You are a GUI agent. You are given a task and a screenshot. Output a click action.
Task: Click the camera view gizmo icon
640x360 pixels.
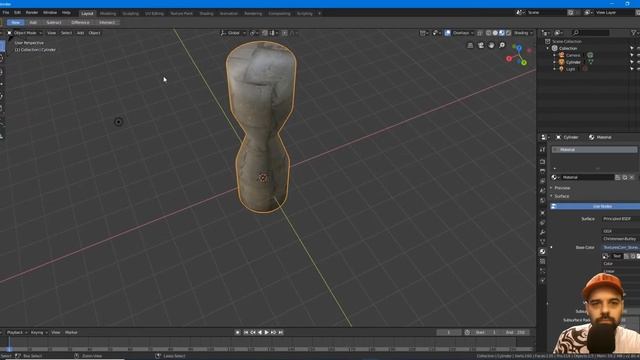481,45
